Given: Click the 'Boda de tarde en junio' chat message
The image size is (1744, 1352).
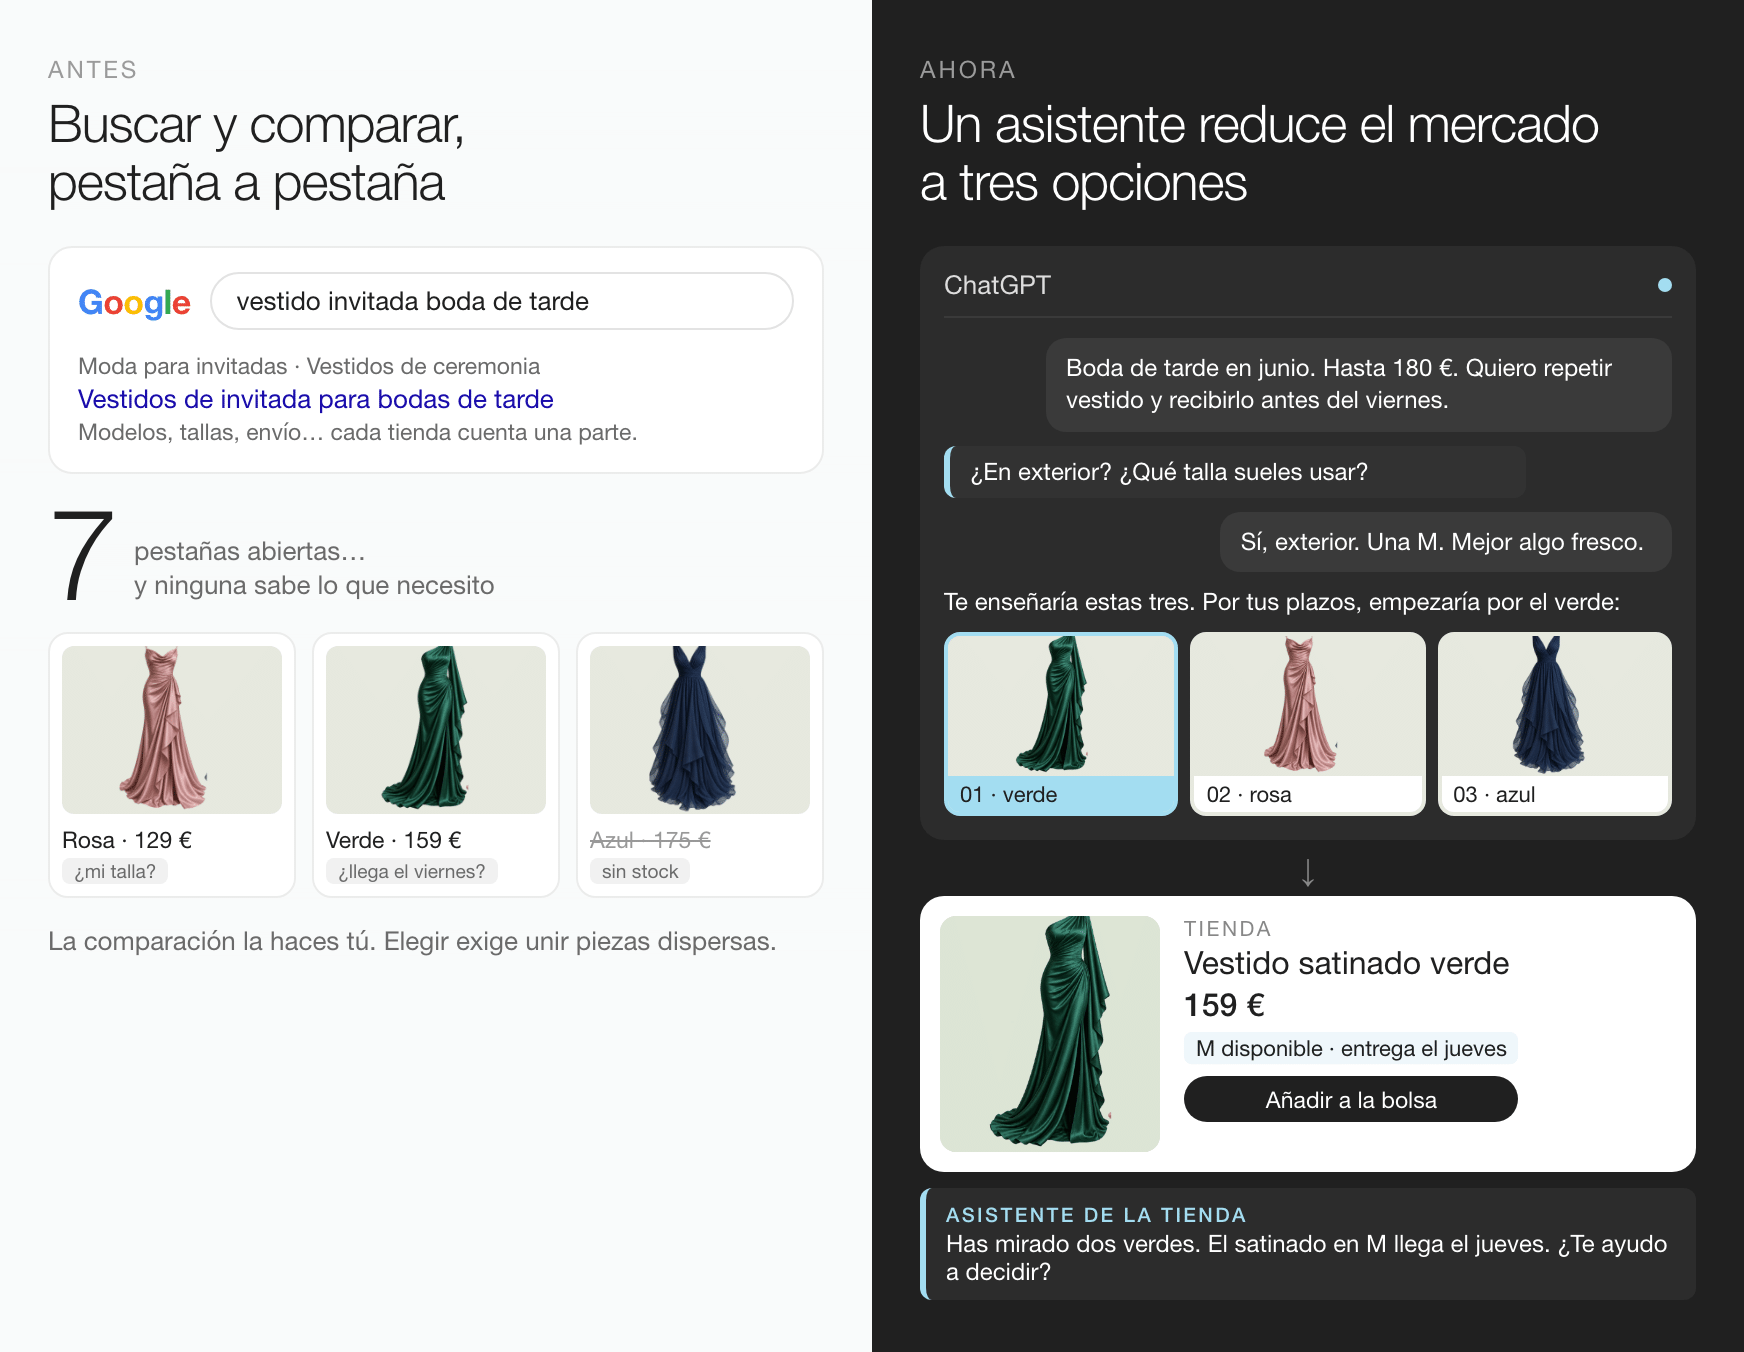Looking at the screenshot, I should tap(1359, 384).
